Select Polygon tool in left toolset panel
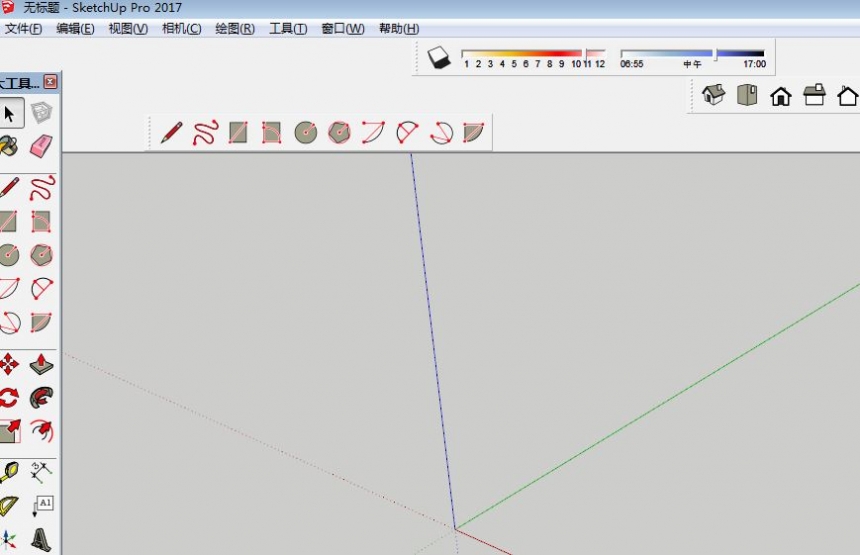The width and height of the screenshot is (860, 555). pyautogui.click(x=41, y=255)
